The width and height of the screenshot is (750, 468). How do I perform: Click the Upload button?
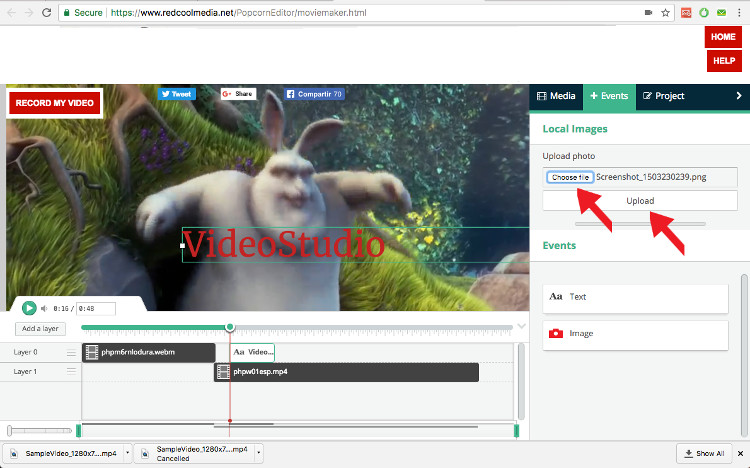point(640,201)
